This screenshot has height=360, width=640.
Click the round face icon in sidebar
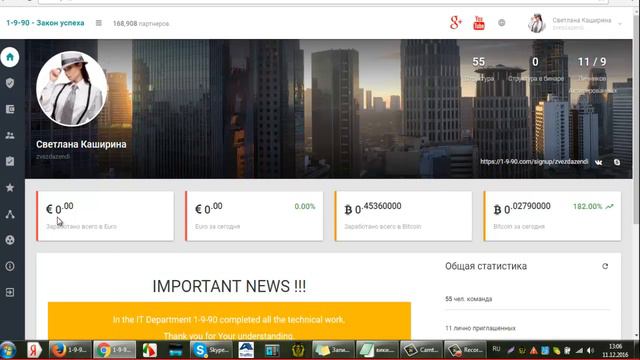pyautogui.click(x=10, y=240)
